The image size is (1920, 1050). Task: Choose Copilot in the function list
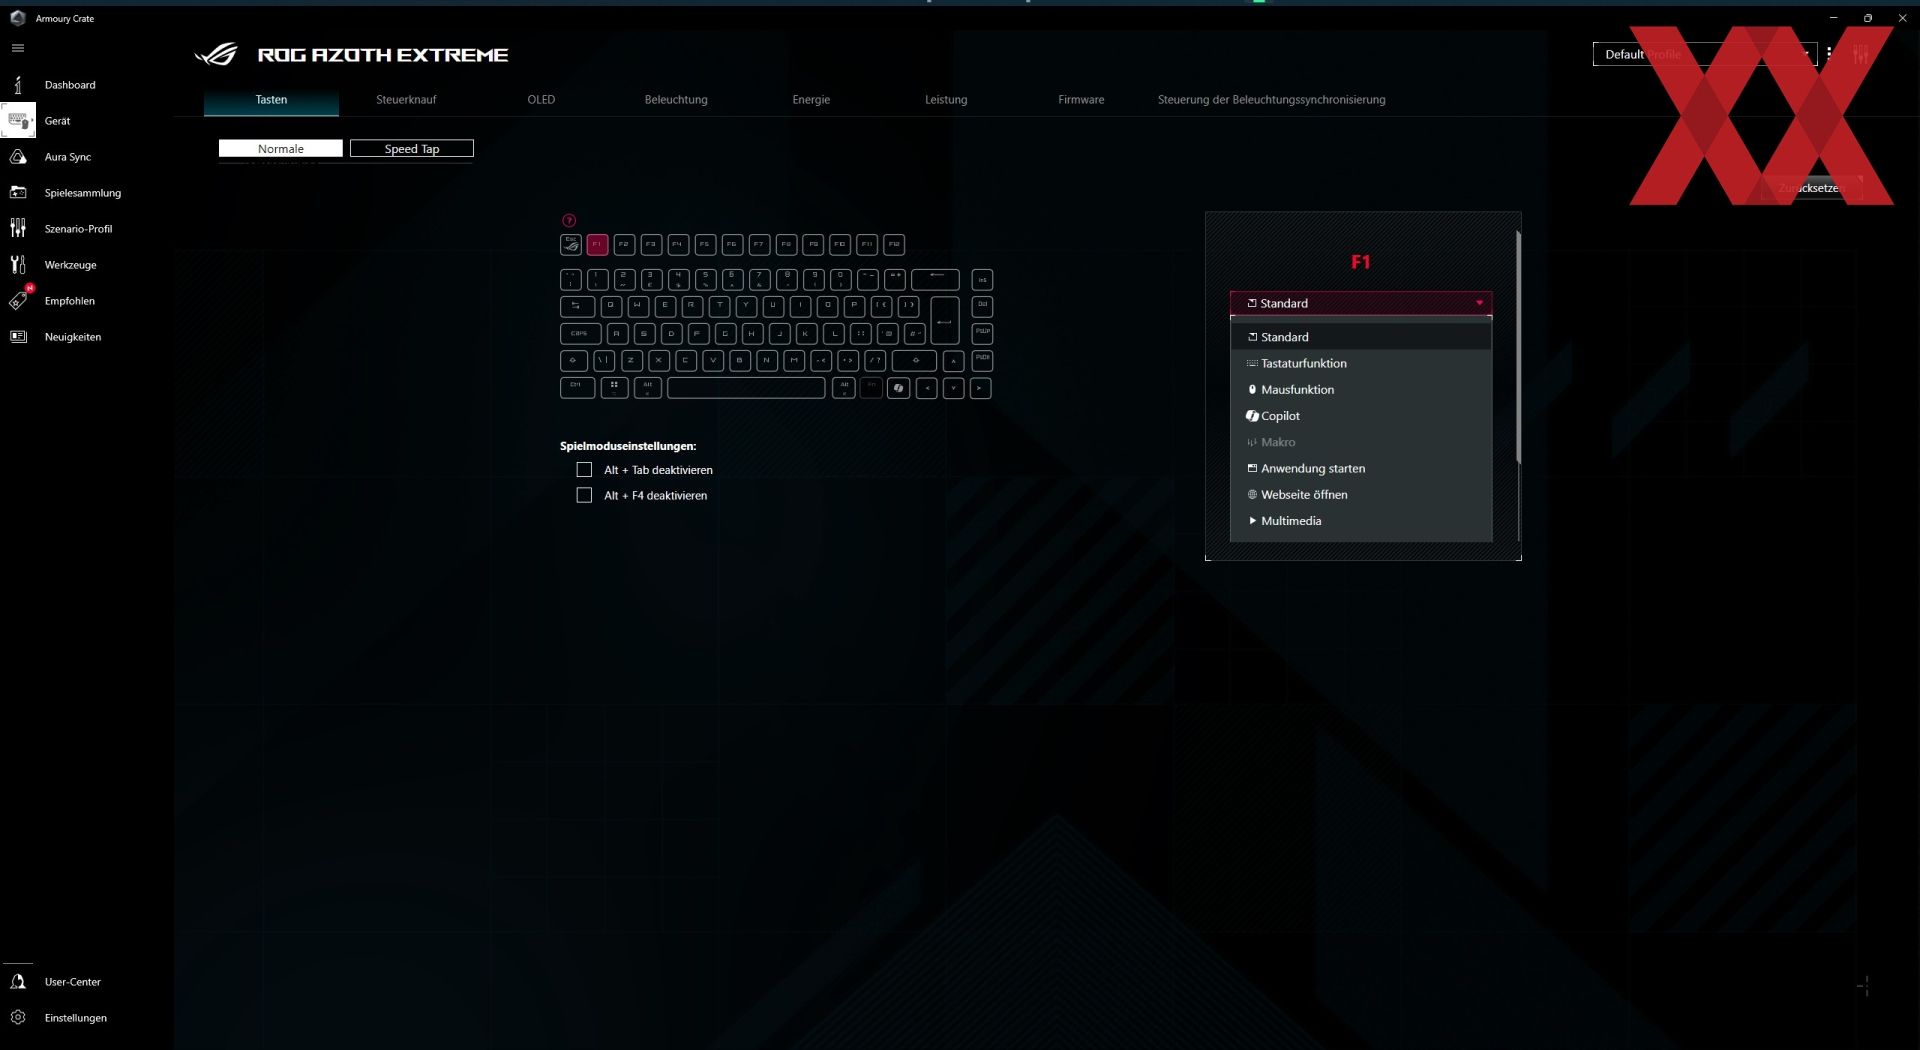click(x=1361, y=416)
